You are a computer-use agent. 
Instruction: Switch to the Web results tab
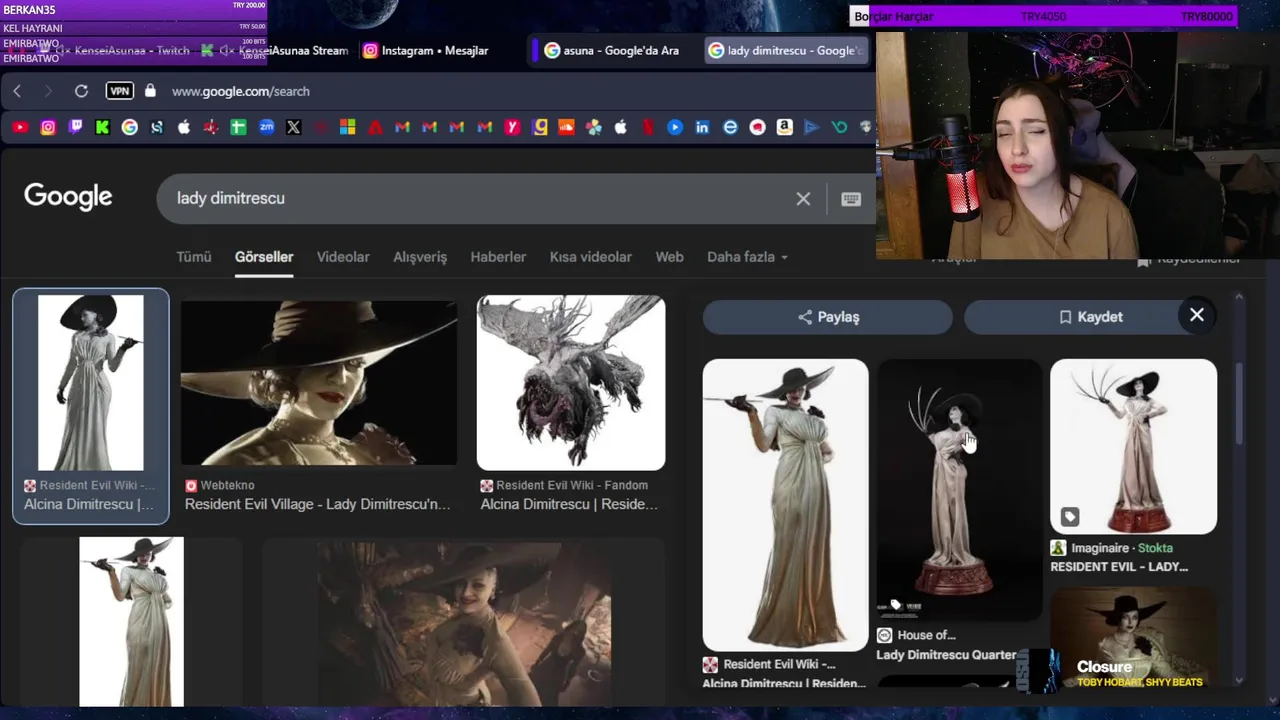click(669, 257)
